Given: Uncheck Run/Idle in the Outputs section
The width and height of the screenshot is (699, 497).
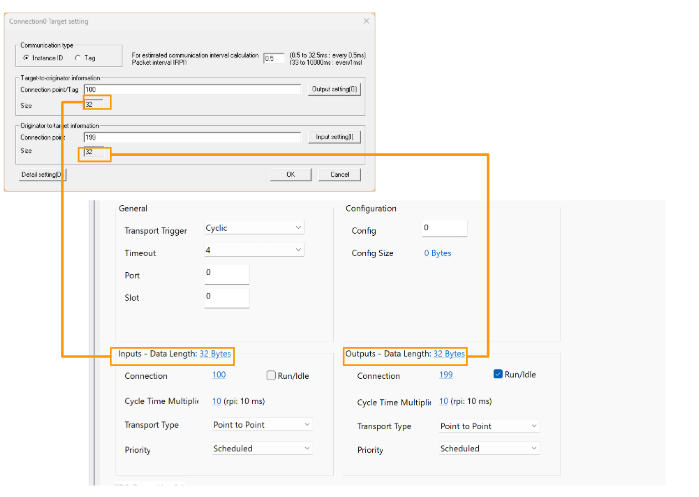Looking at the screenshot, I should point(500,375).
